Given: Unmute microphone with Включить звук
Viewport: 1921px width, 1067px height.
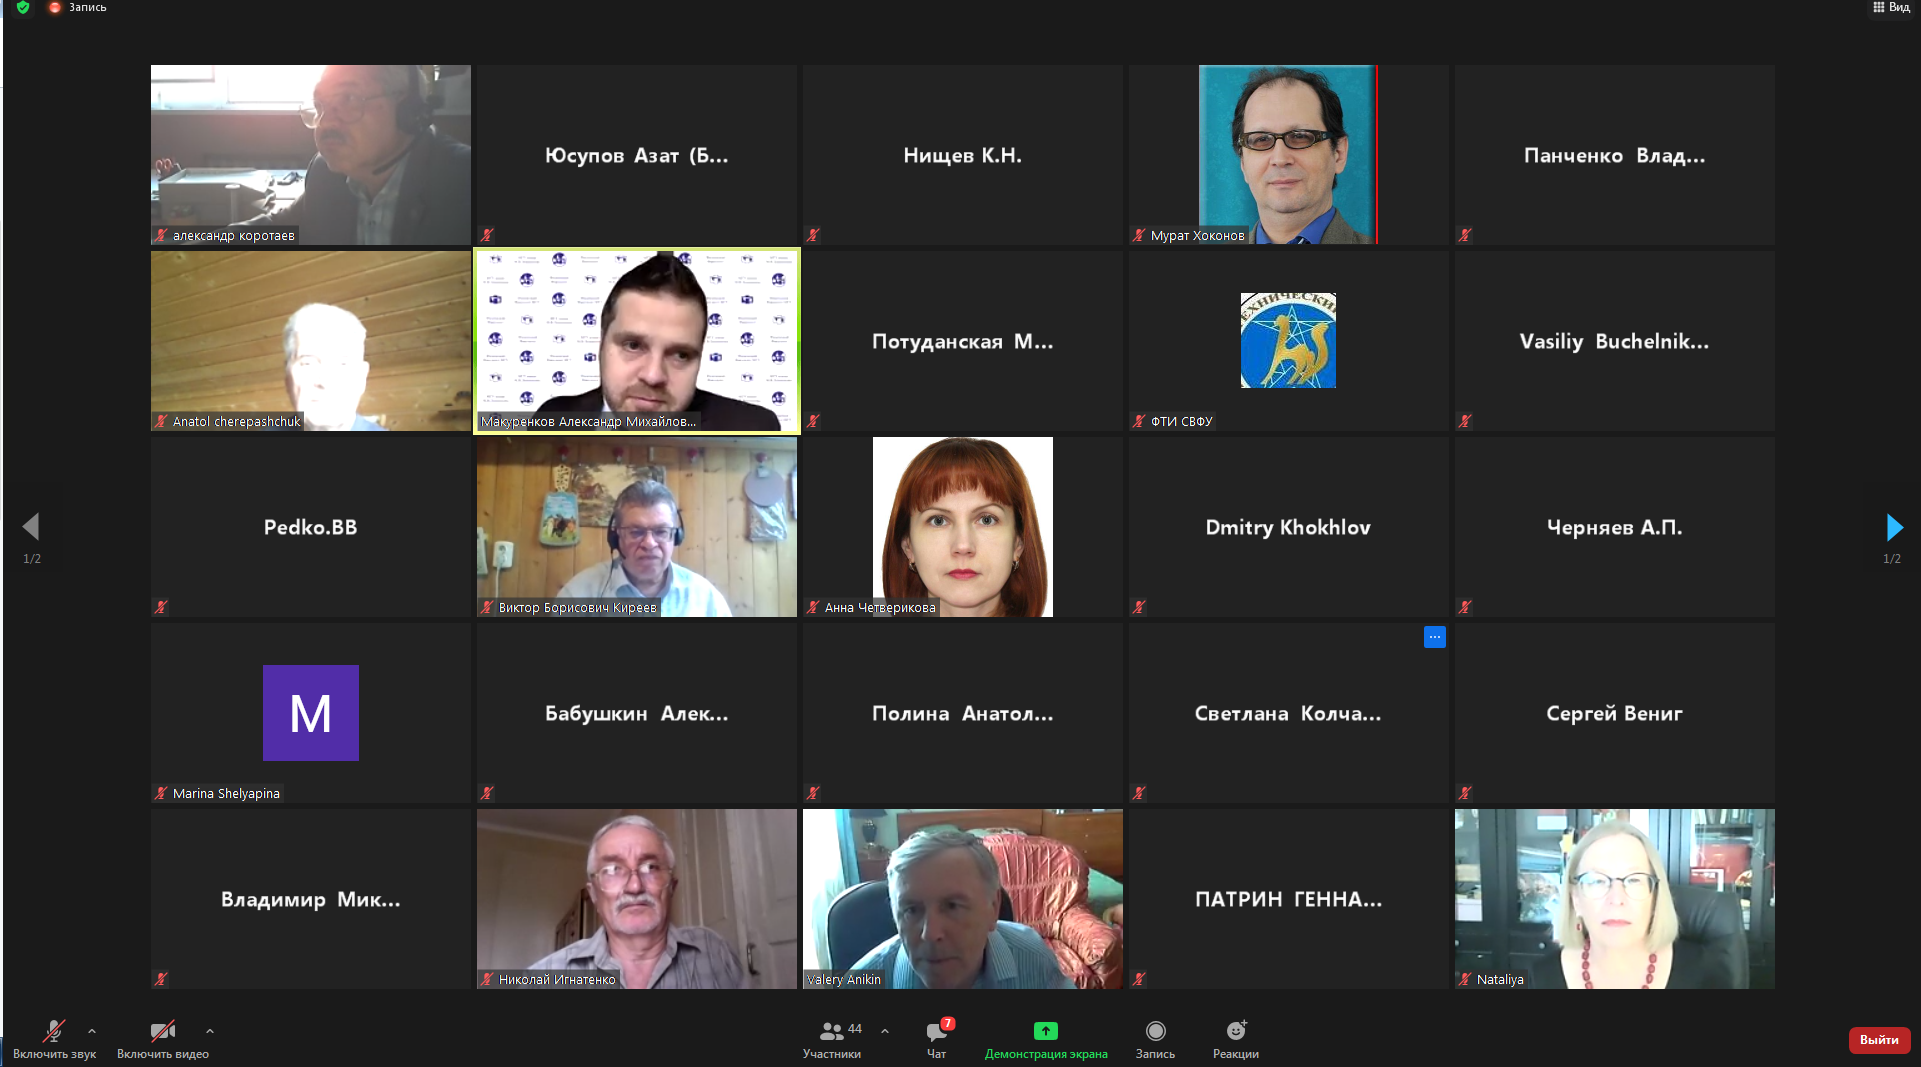Looking at the screenshot, I should 54,1031.
